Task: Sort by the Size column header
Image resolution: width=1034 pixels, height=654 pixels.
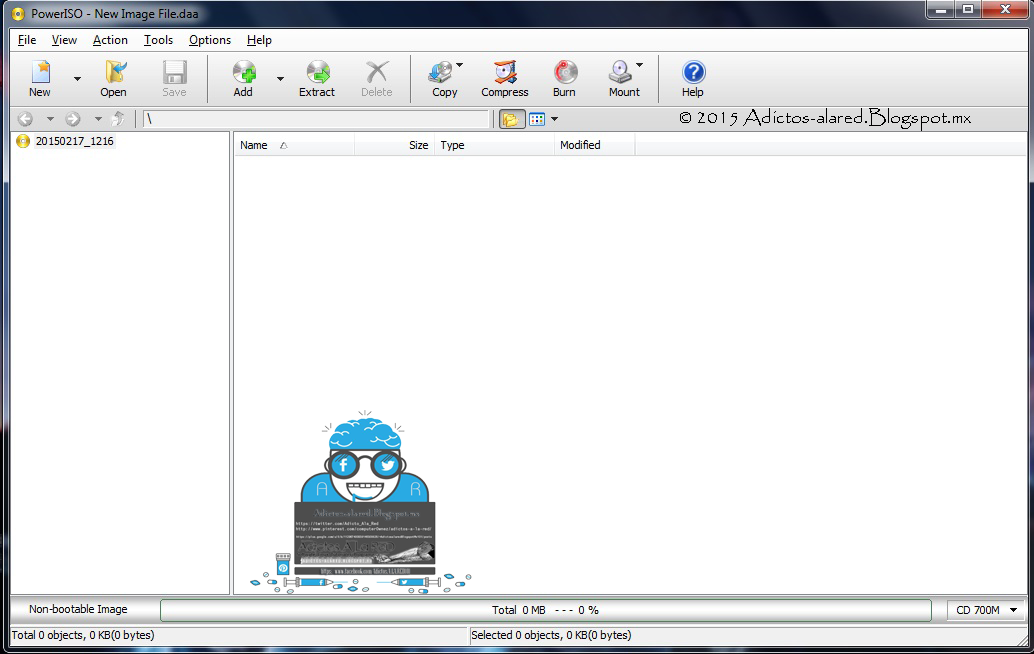Action: [394, 145]
